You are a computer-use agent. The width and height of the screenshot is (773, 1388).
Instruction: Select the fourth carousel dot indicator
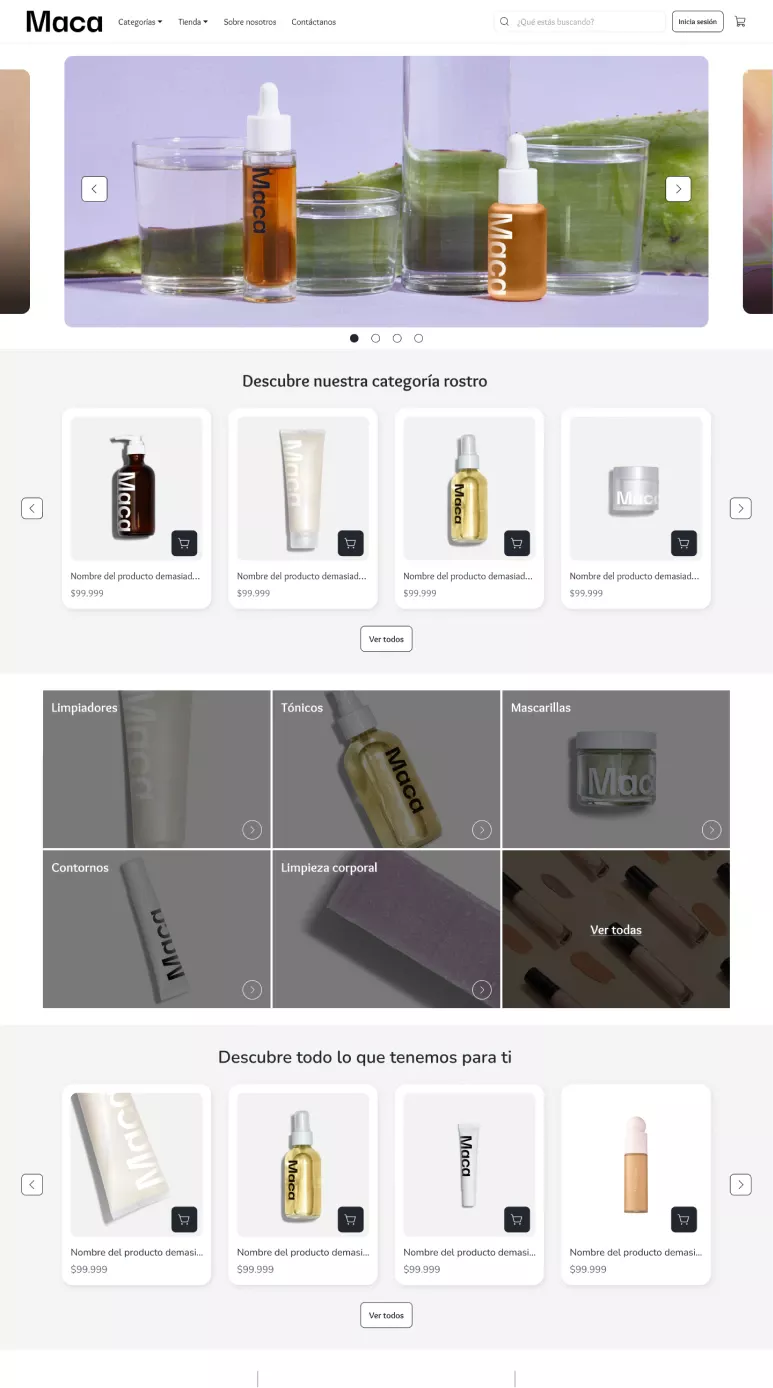pos(418,338)
